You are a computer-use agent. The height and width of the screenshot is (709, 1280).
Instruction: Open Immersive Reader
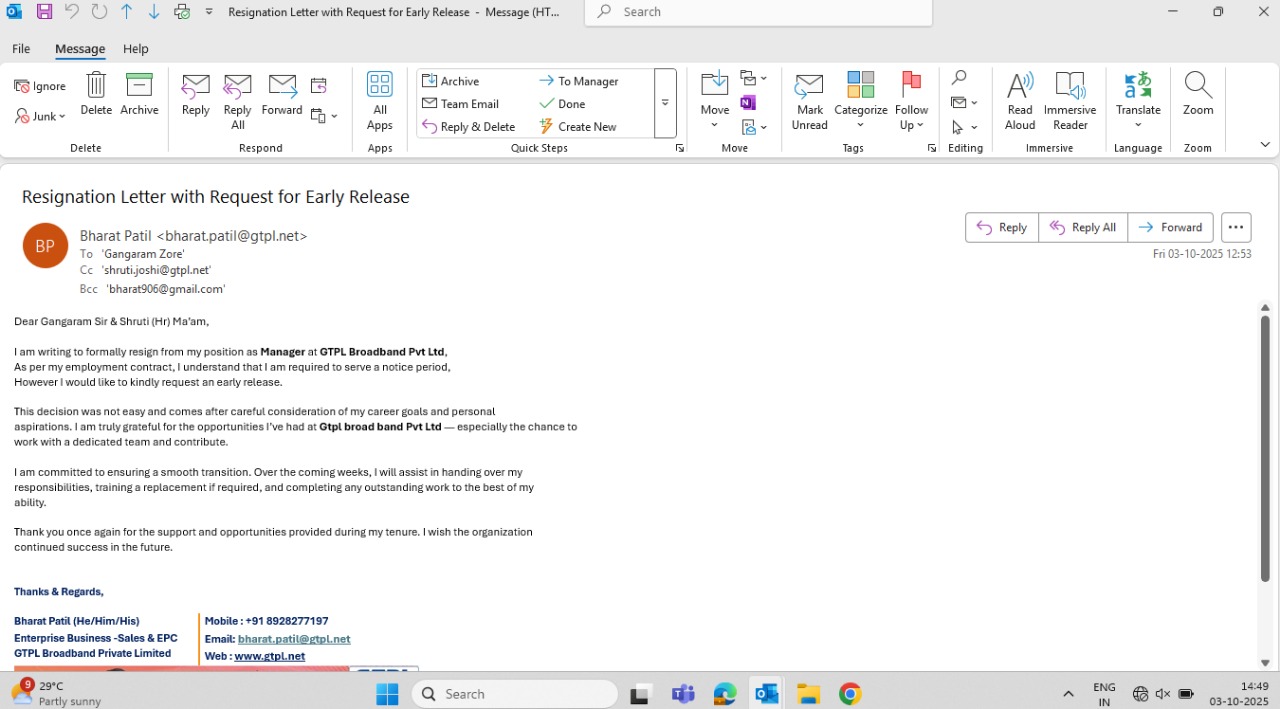(1070, 102)
